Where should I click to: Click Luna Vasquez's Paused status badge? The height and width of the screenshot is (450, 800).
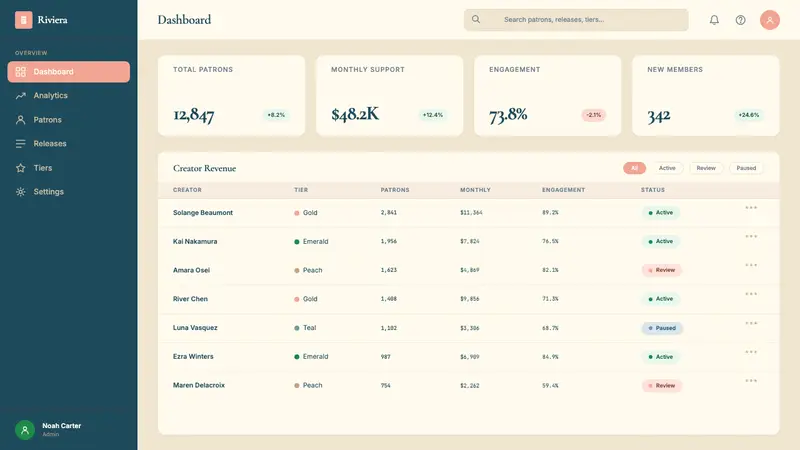click(x=662, y=328)
